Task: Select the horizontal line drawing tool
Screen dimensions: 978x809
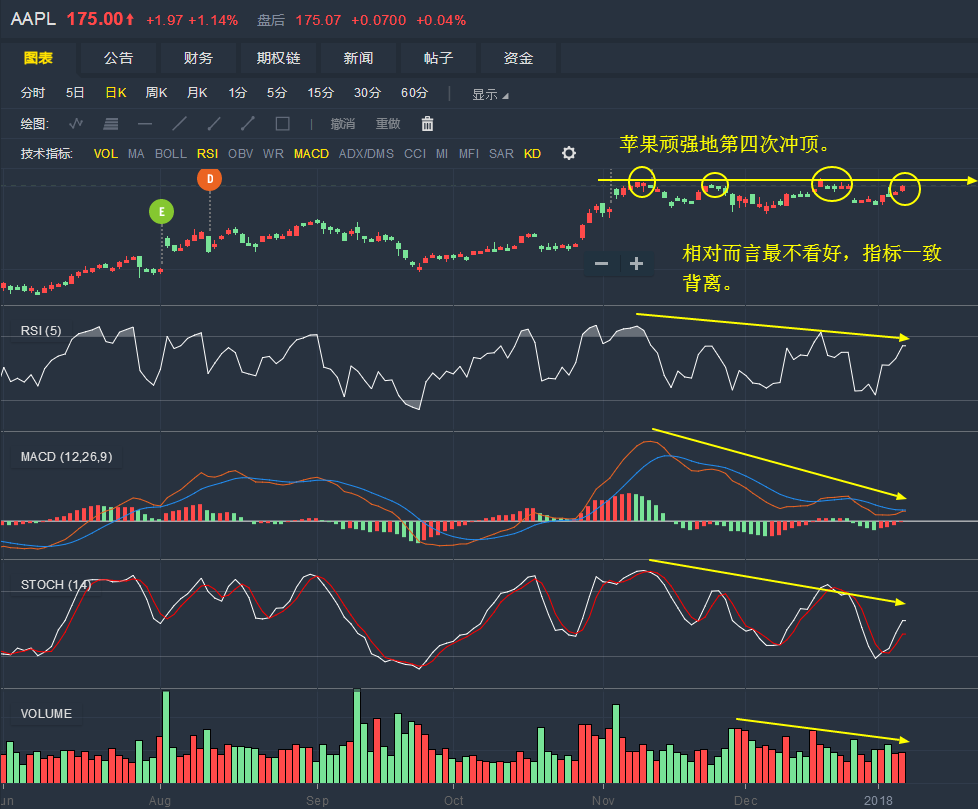Action: click(x=145, y=124)
